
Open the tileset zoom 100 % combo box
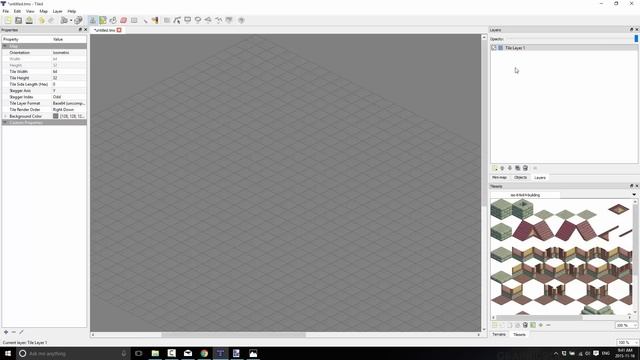[x=627, y=325]
